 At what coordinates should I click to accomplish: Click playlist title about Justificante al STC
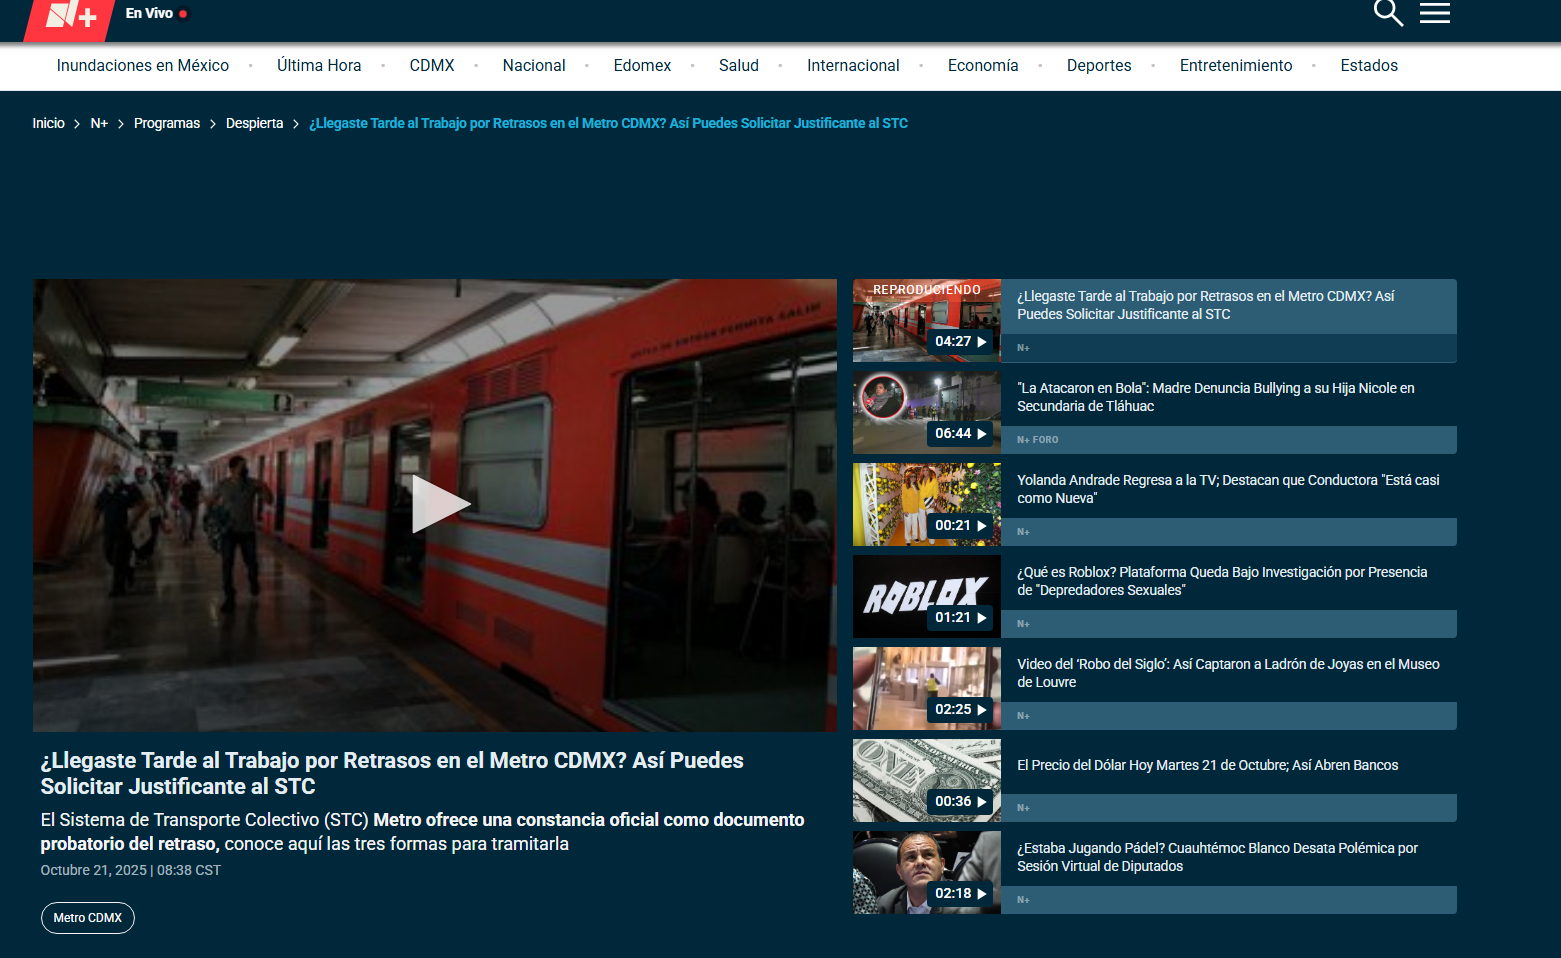(1205, 305)
